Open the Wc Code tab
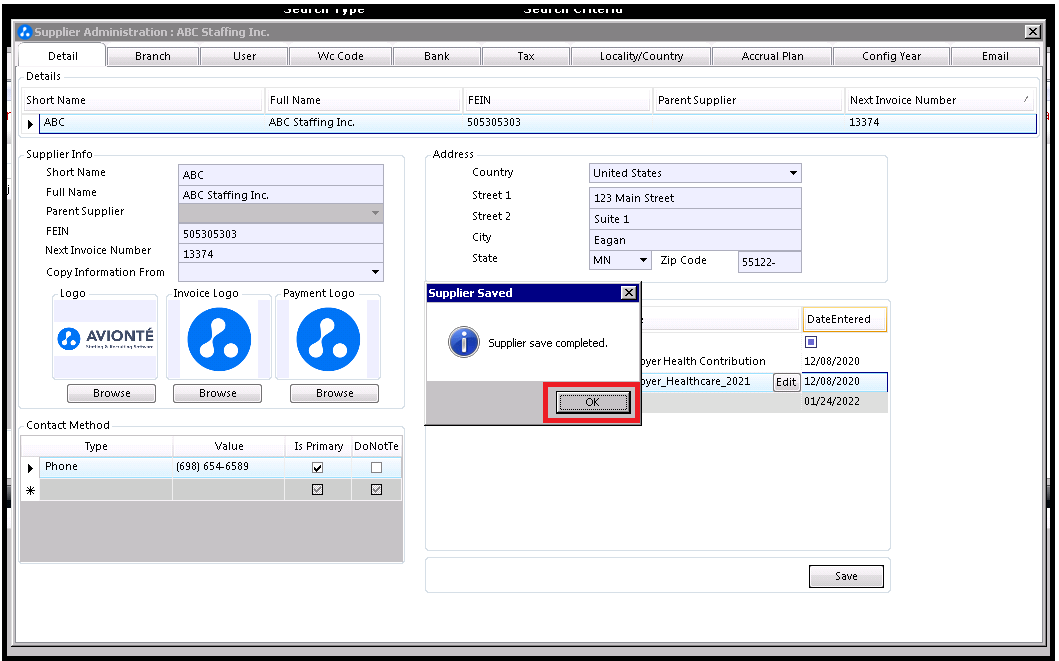Screen dimensions: 1059x661 tap(340, 56)
